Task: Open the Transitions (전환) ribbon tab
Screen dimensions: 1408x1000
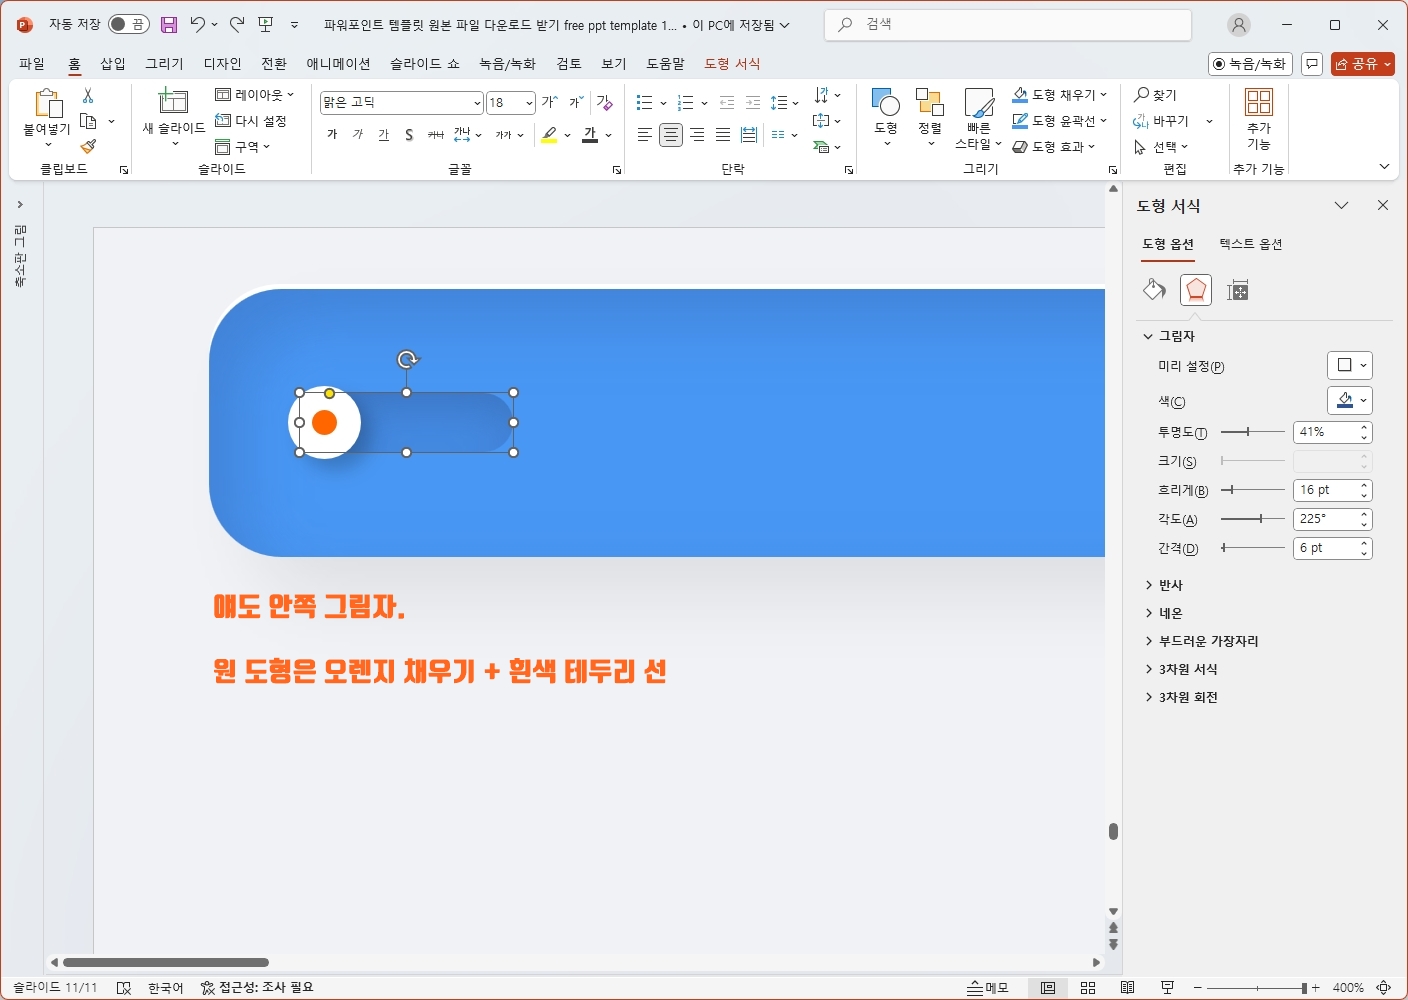Action: pyautogui.click(x=274, y=64)
